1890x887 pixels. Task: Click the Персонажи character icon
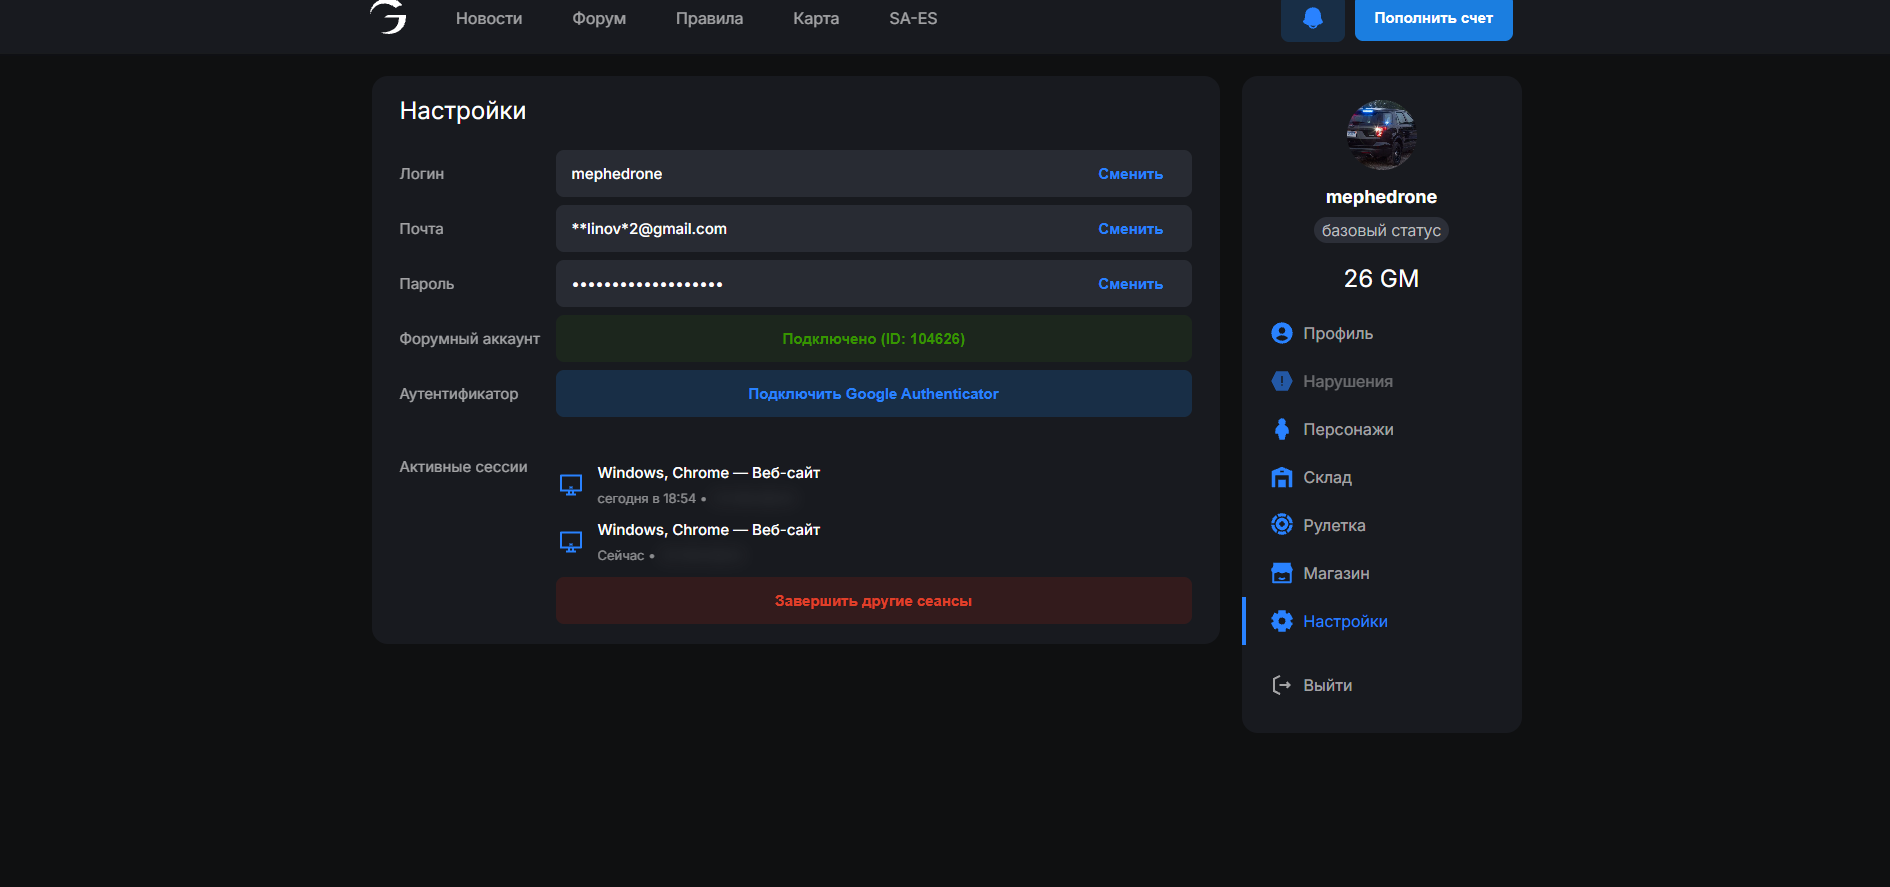point(1281,429)
